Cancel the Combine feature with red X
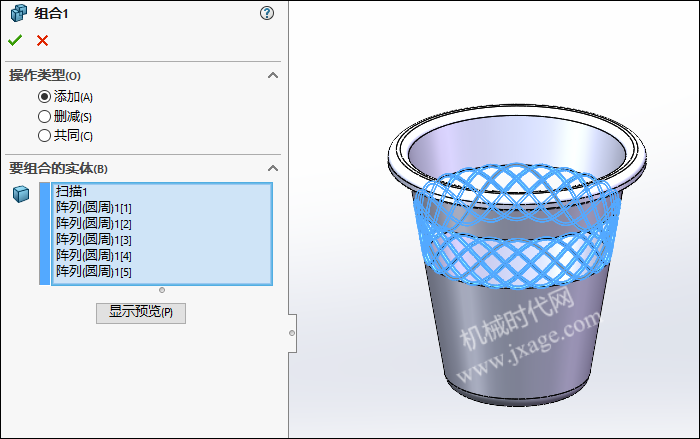Viewport: 700px width, 439px height. (x=42, y=41)
